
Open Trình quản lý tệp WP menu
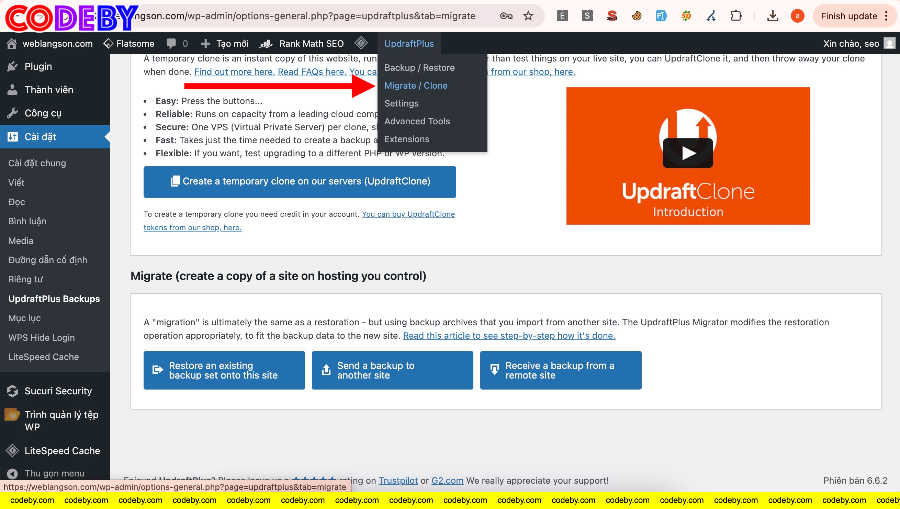[55, 421]
